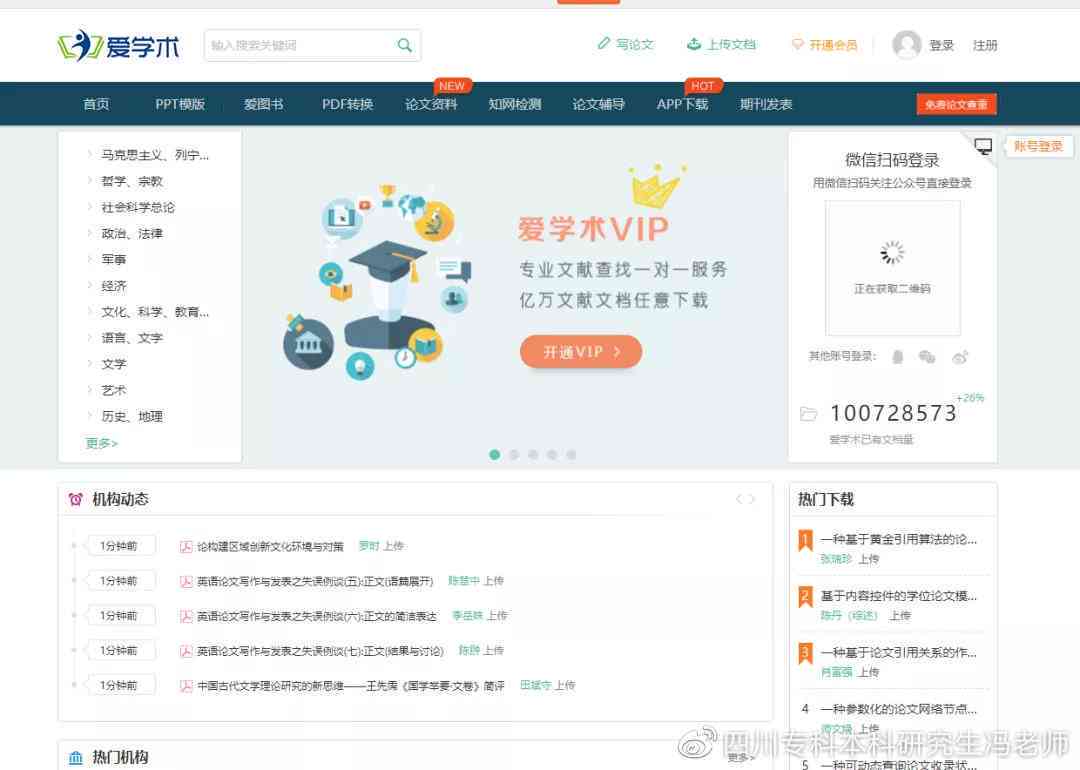
Task: Click PDF icon for 英语论文写作...(七) row
Action: [x=186, y=651]
